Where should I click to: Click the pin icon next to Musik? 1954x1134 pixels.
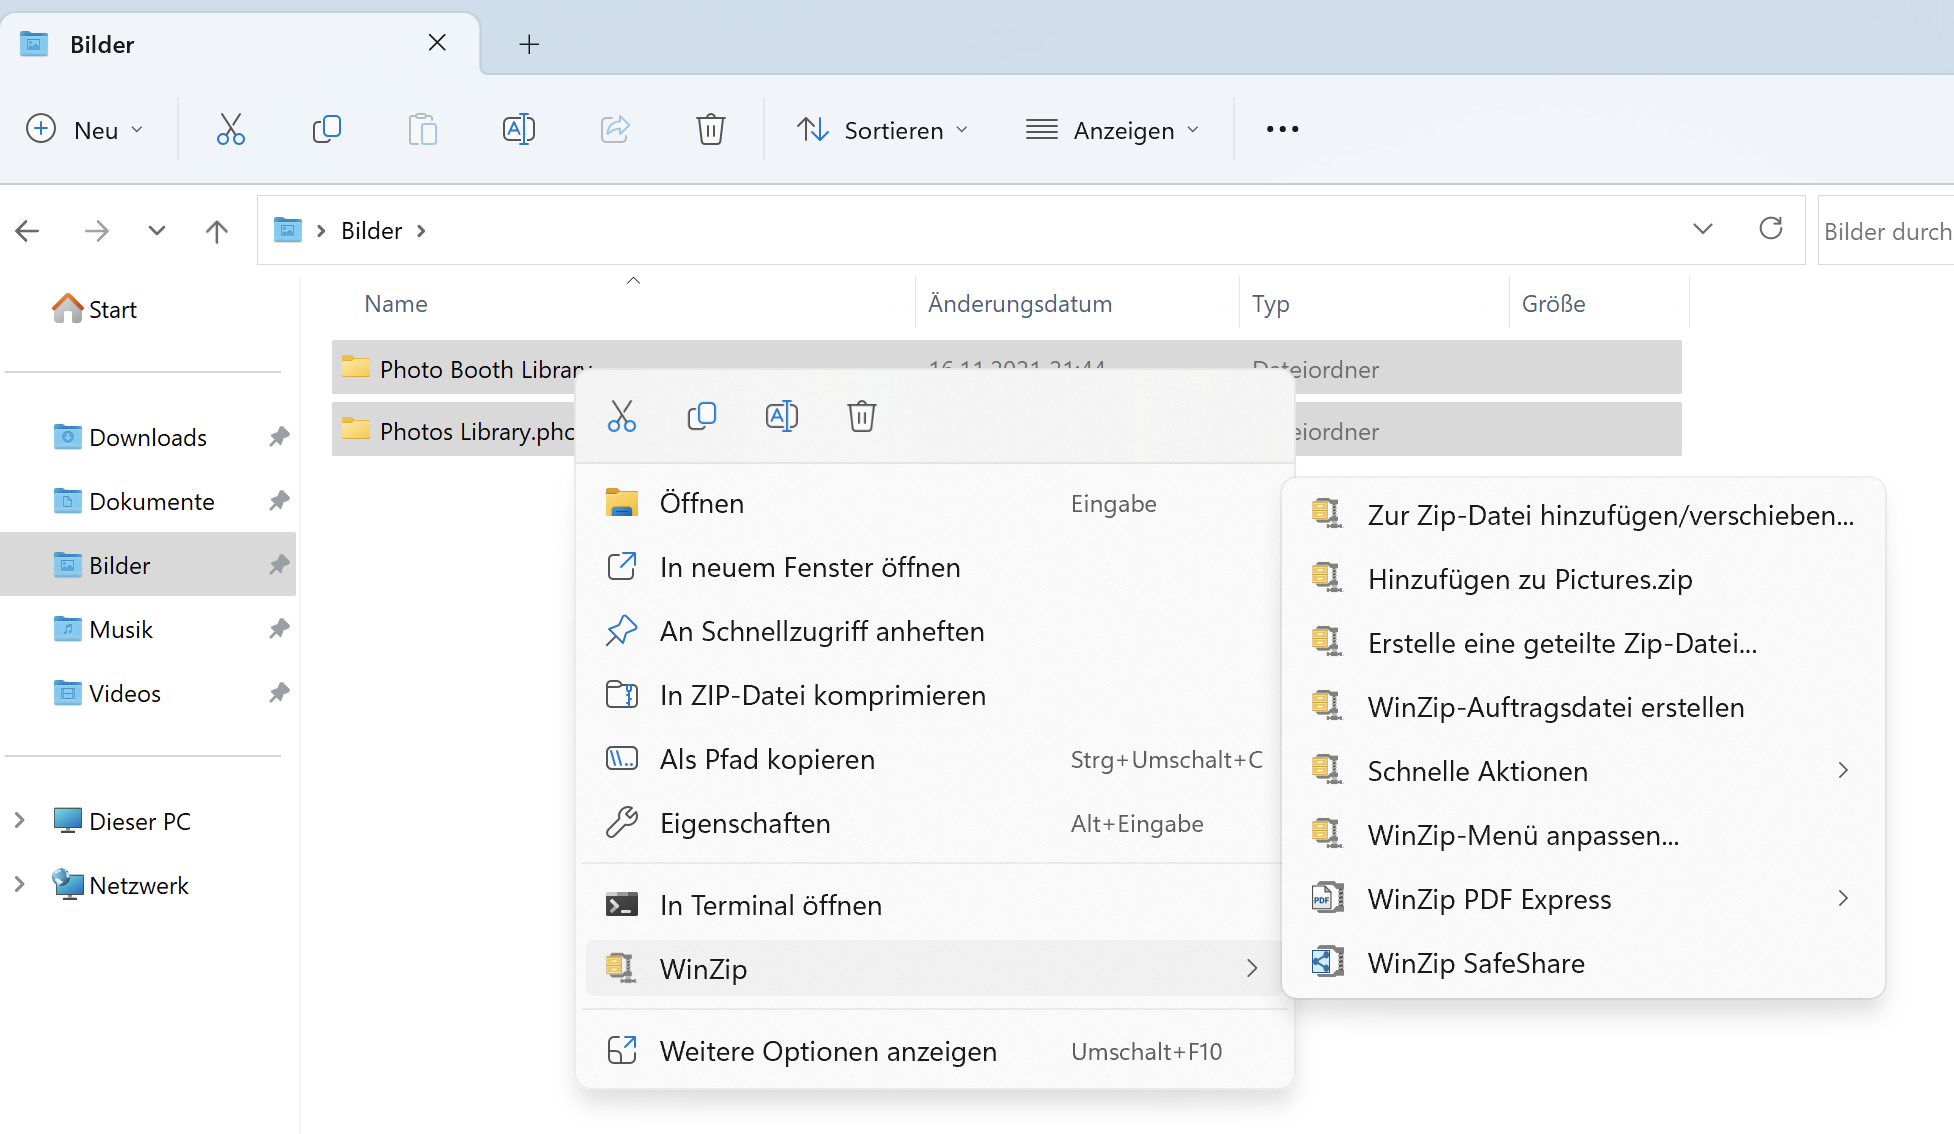(279, 629)
